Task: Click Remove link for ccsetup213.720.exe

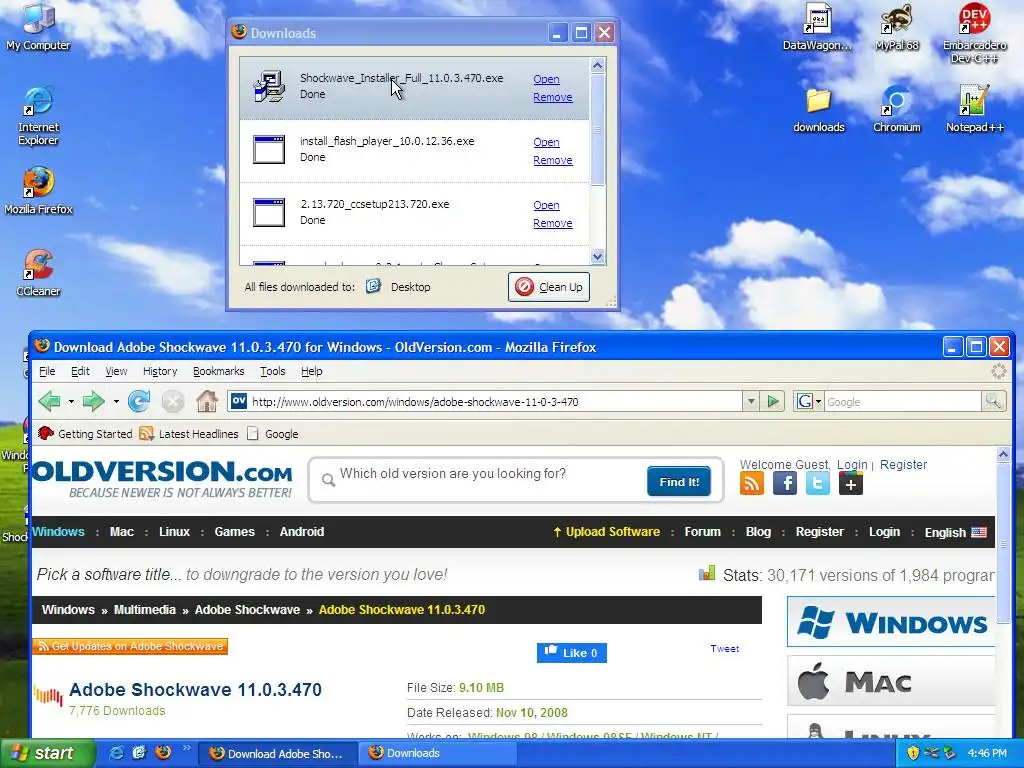Action: click(x=552, y=223)
